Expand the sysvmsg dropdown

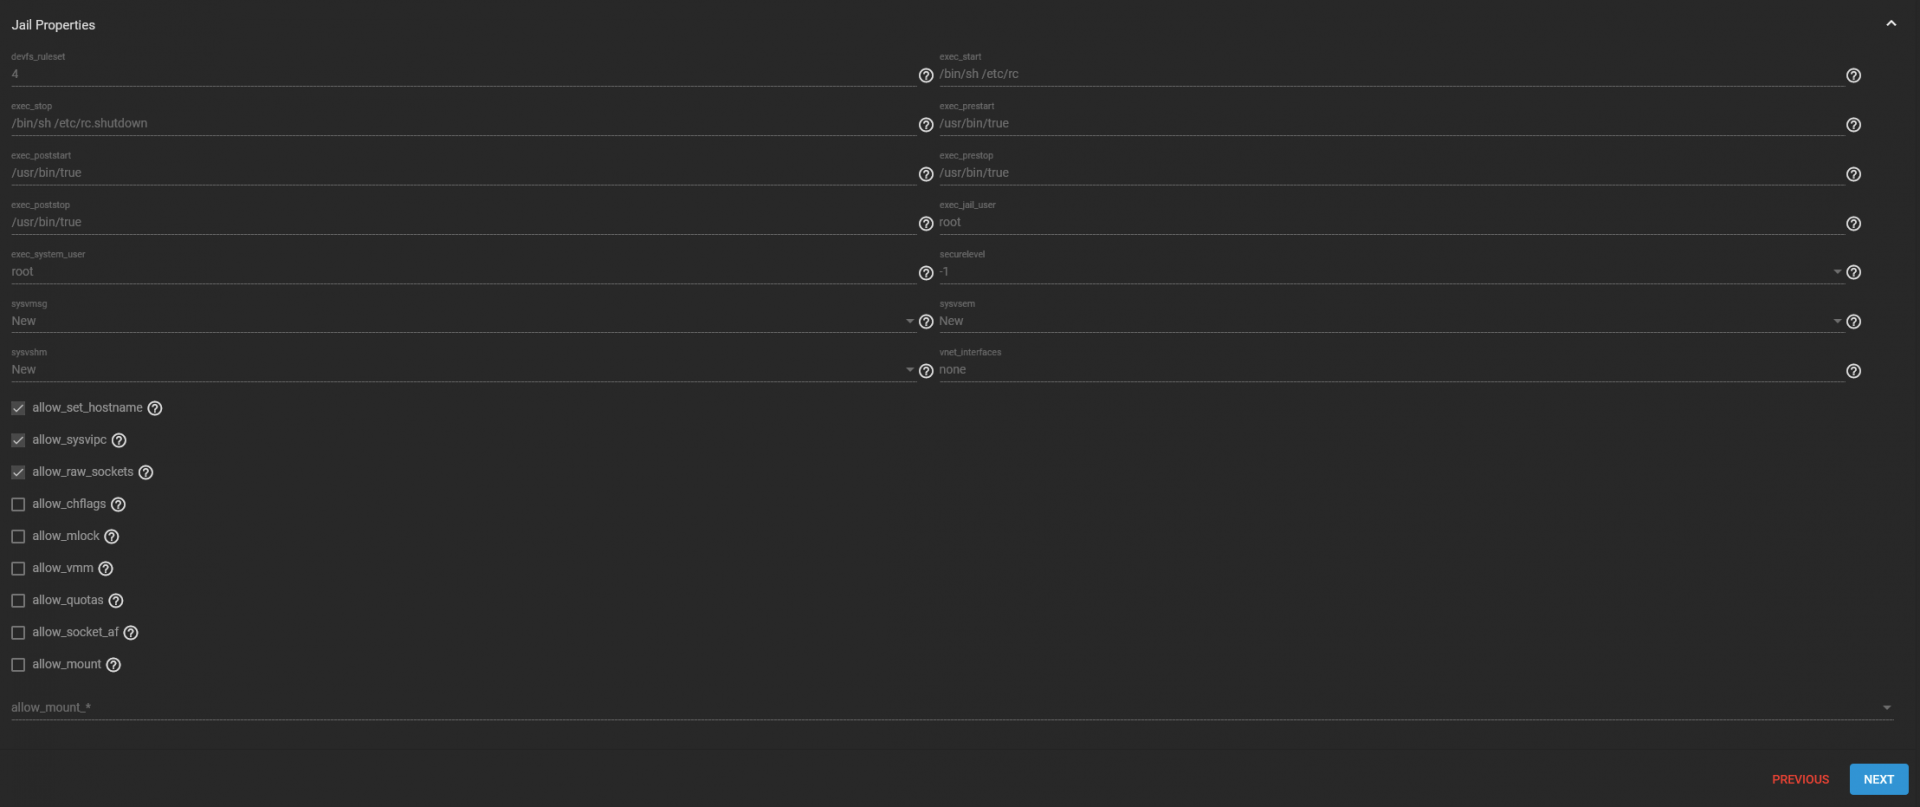[463, 321]
